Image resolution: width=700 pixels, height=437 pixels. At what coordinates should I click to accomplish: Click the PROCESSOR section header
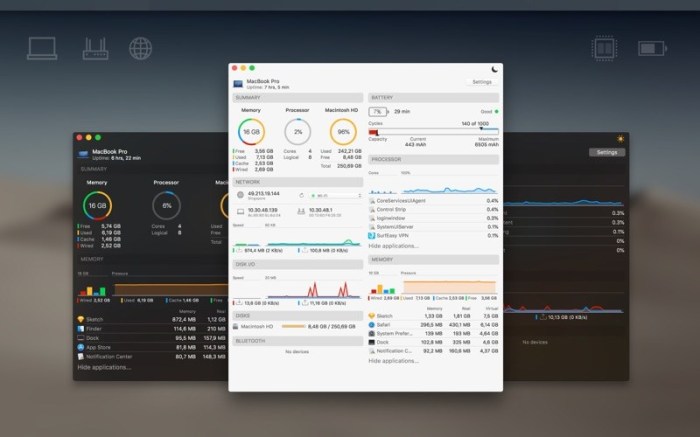coord(433,159)
